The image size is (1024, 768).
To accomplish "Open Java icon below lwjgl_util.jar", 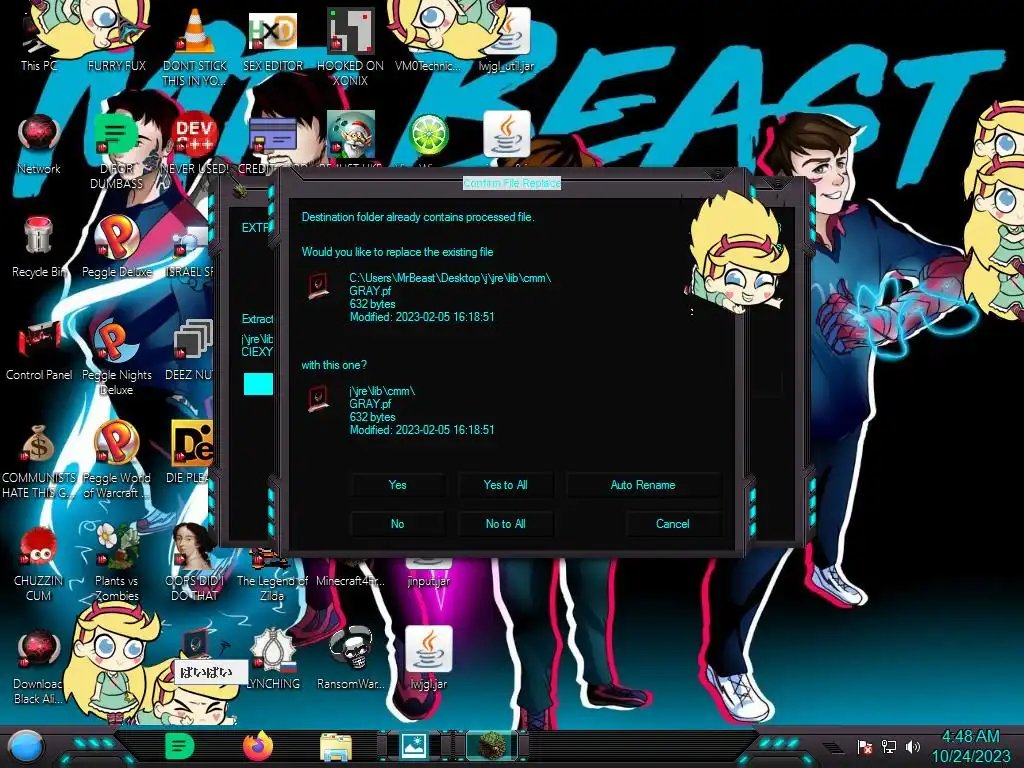I will pos(507,135).
